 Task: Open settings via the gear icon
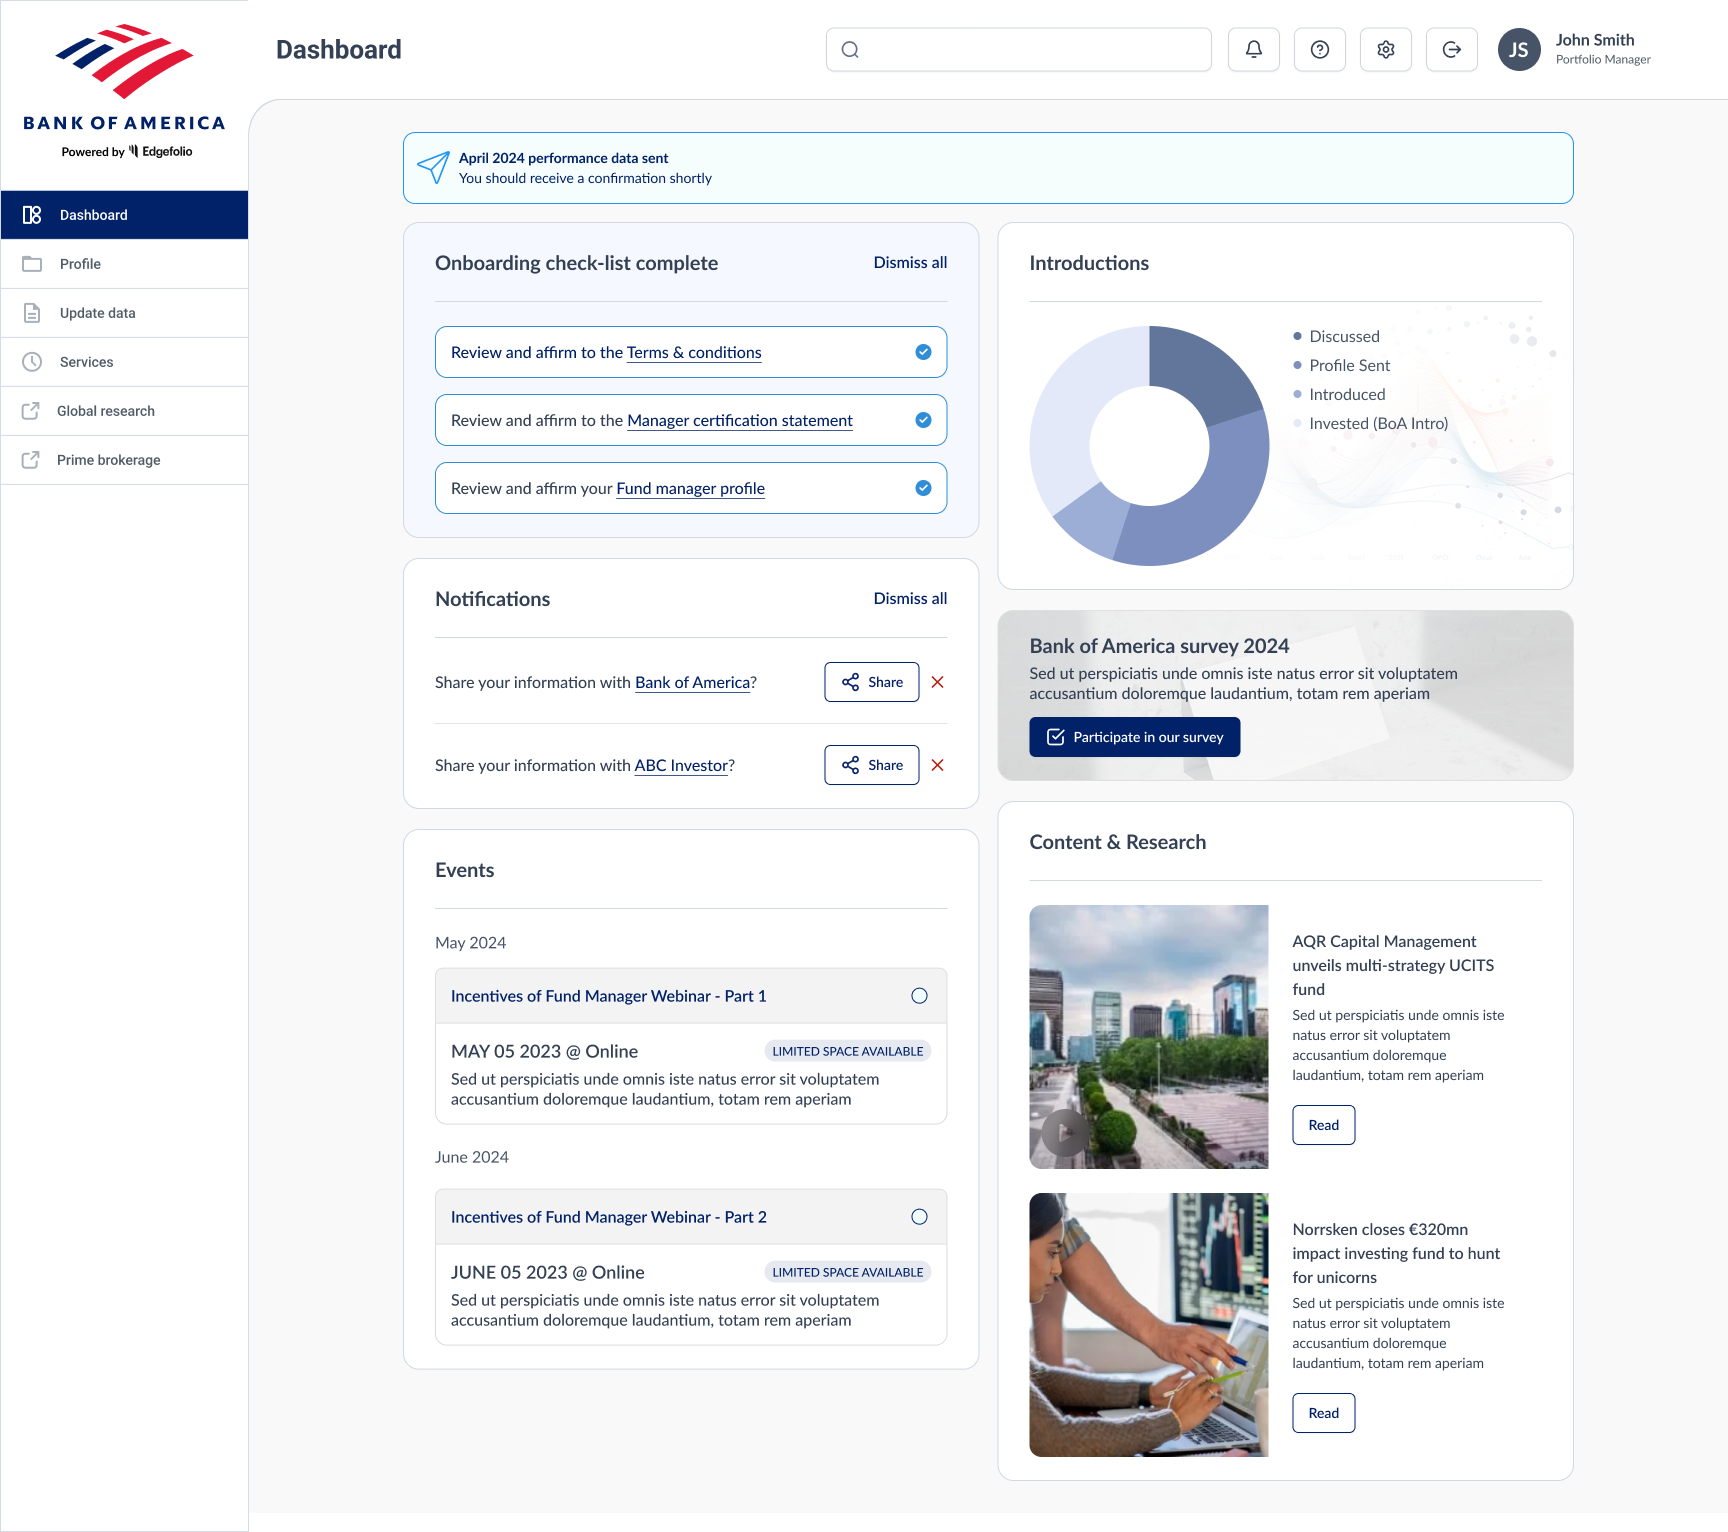[x=1385, y=49]
